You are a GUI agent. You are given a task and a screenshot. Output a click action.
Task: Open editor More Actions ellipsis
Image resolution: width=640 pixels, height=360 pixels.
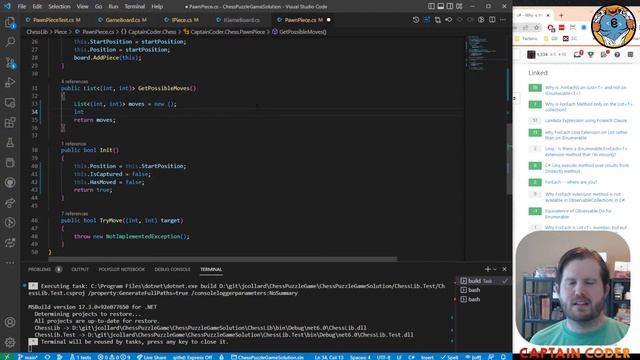click(x=503, y=20)
